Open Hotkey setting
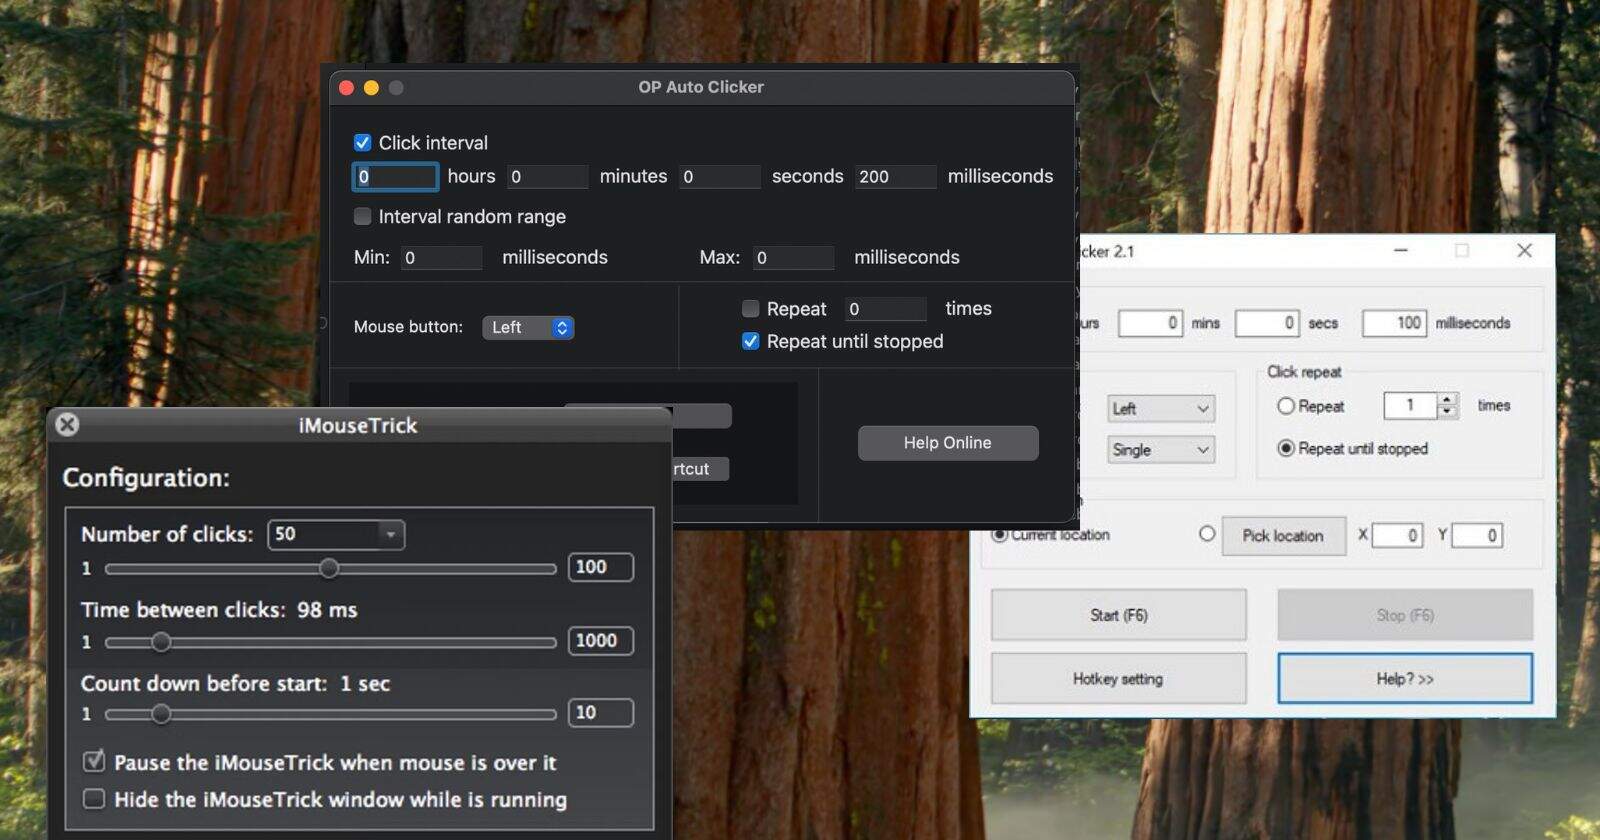 click(1118, 679)
